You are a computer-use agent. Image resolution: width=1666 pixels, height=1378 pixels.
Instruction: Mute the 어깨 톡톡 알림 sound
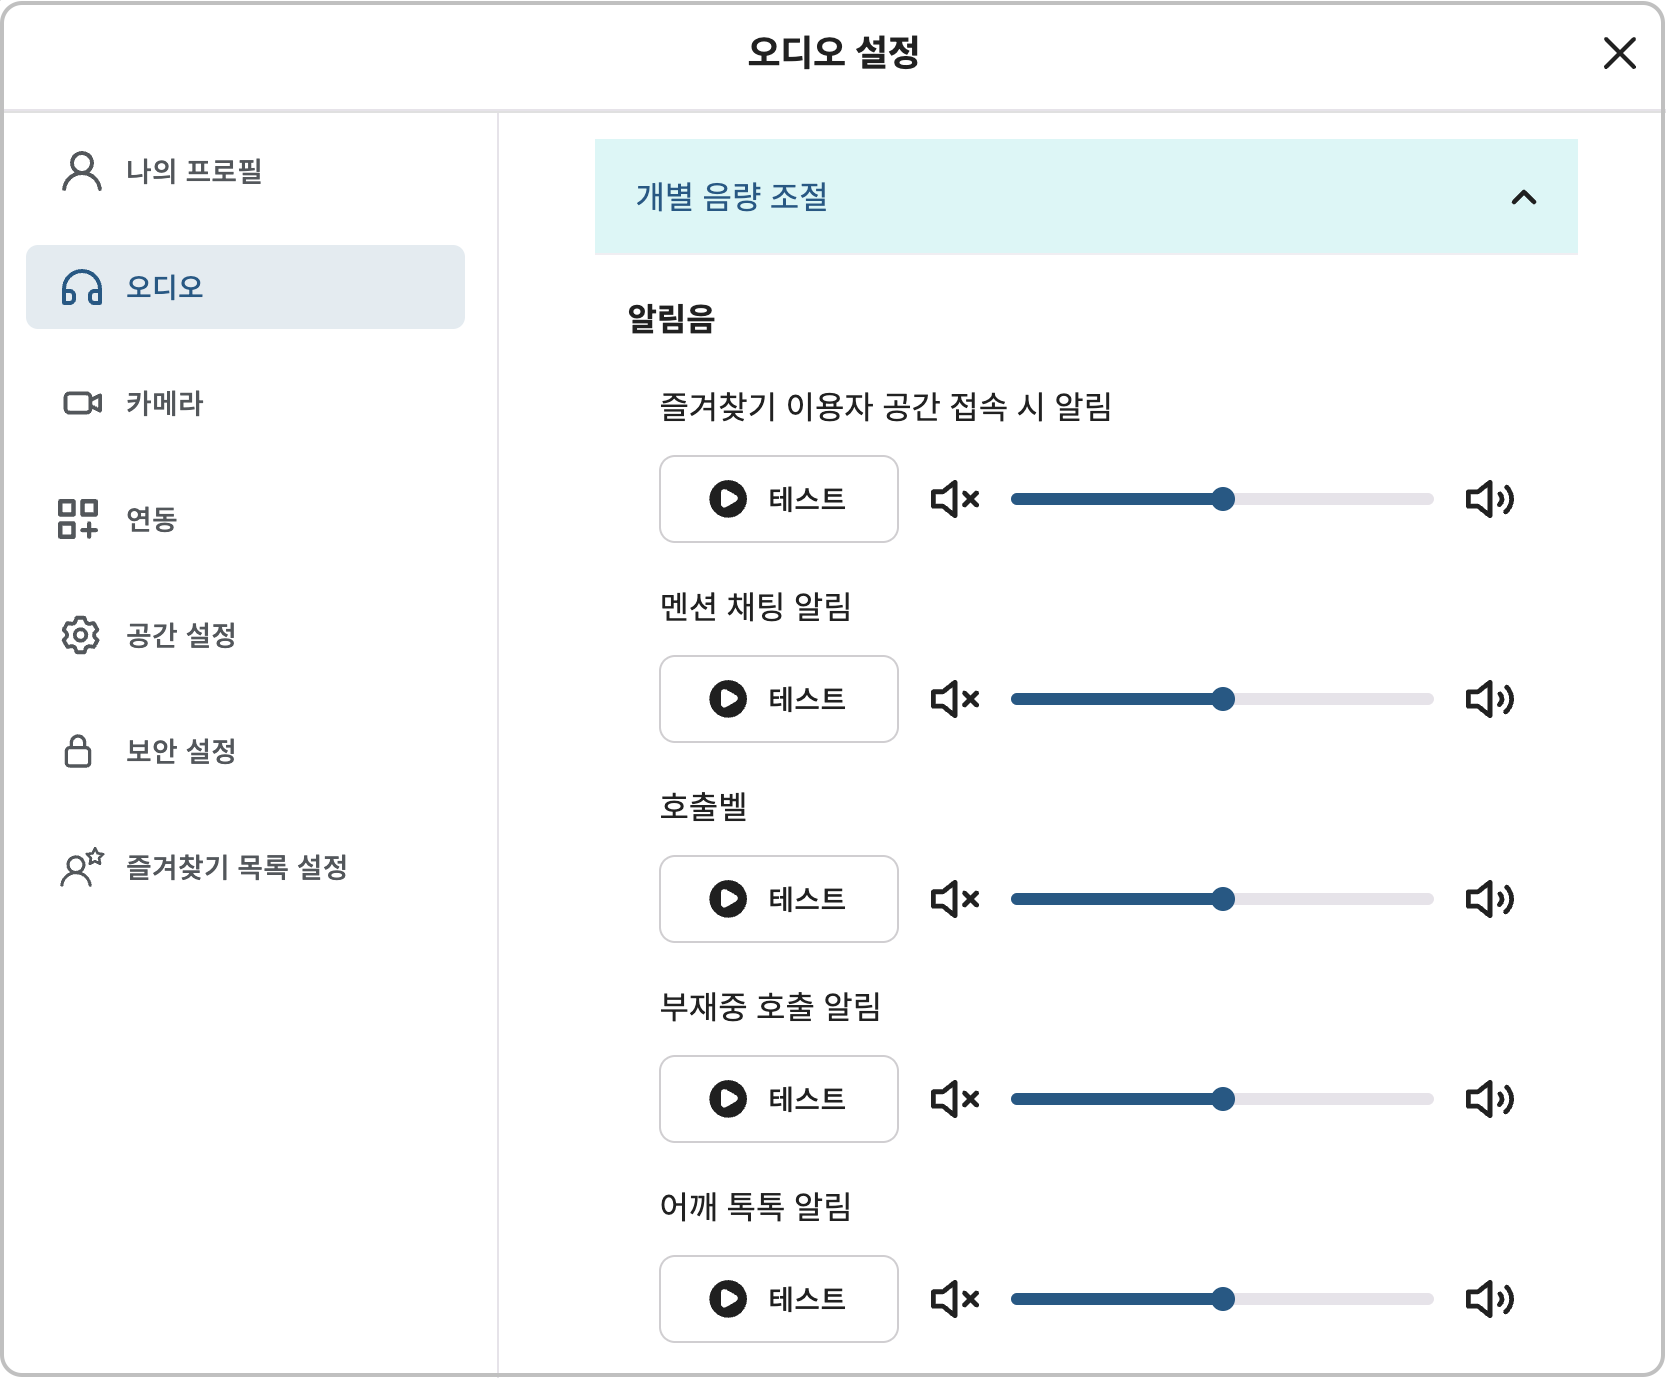point(954,1299)
